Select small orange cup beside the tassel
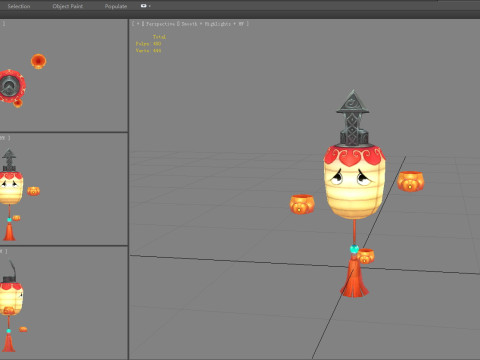This screenshot has height=360, width=480. point(366,256)
